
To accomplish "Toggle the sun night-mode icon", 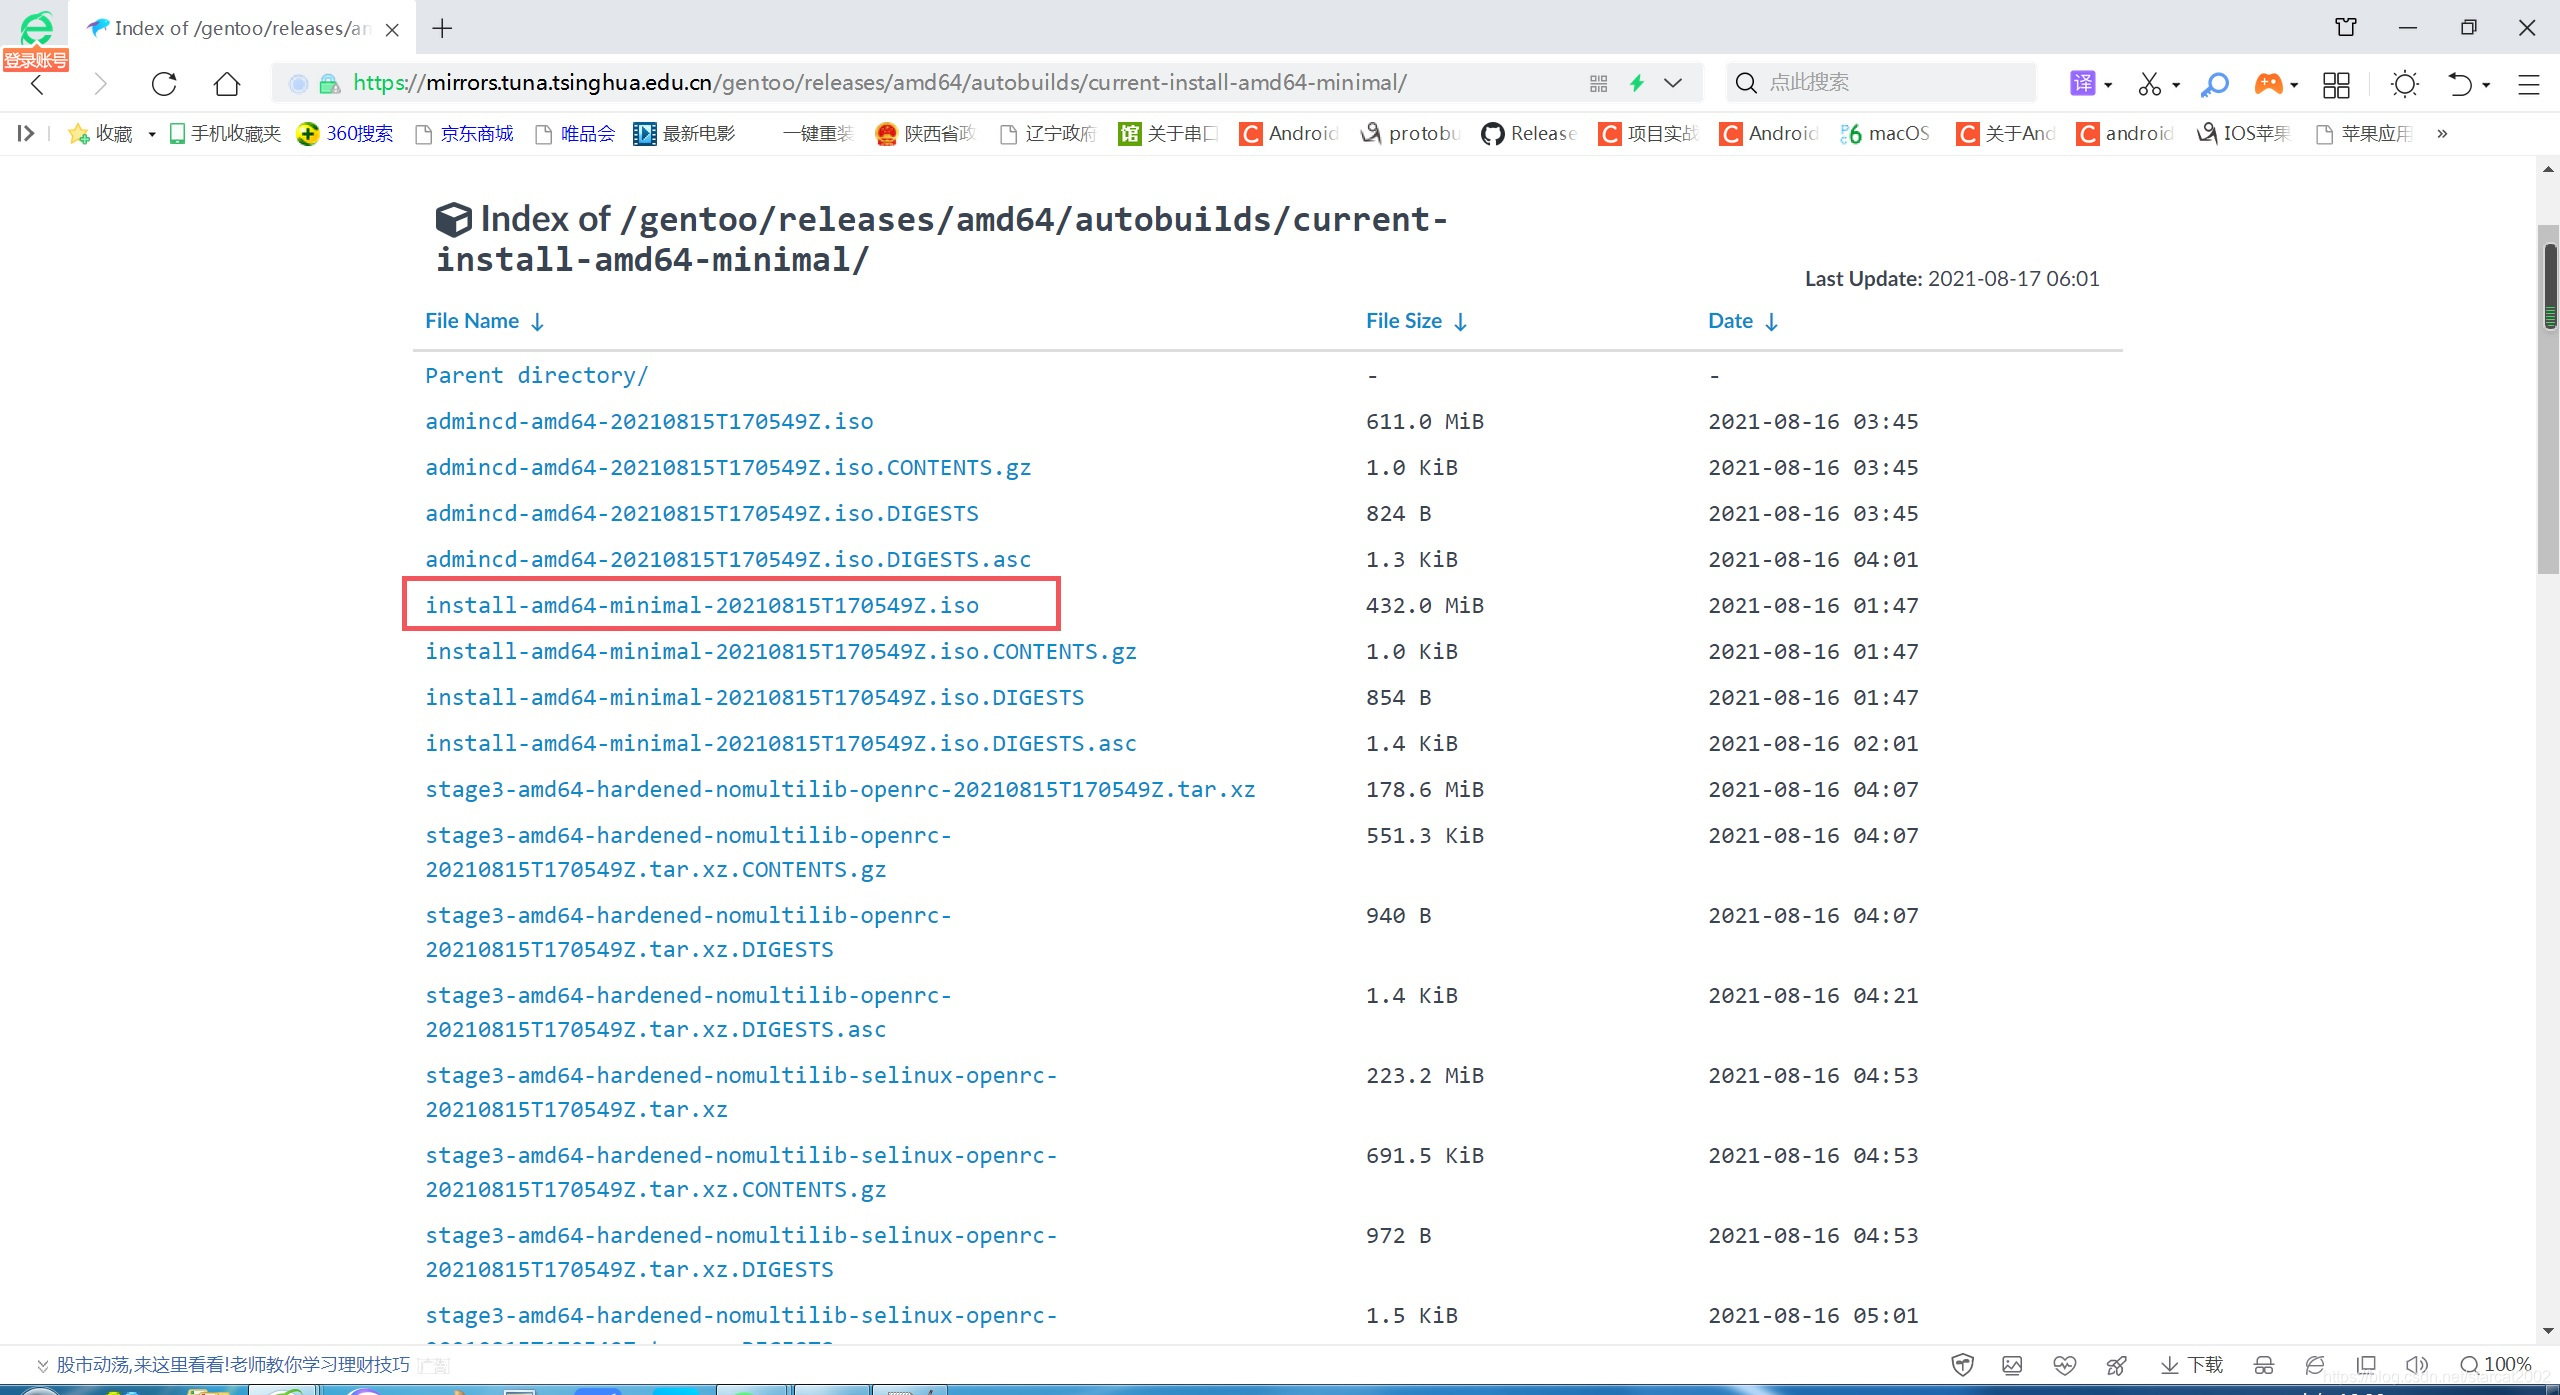I will 2405,84.
